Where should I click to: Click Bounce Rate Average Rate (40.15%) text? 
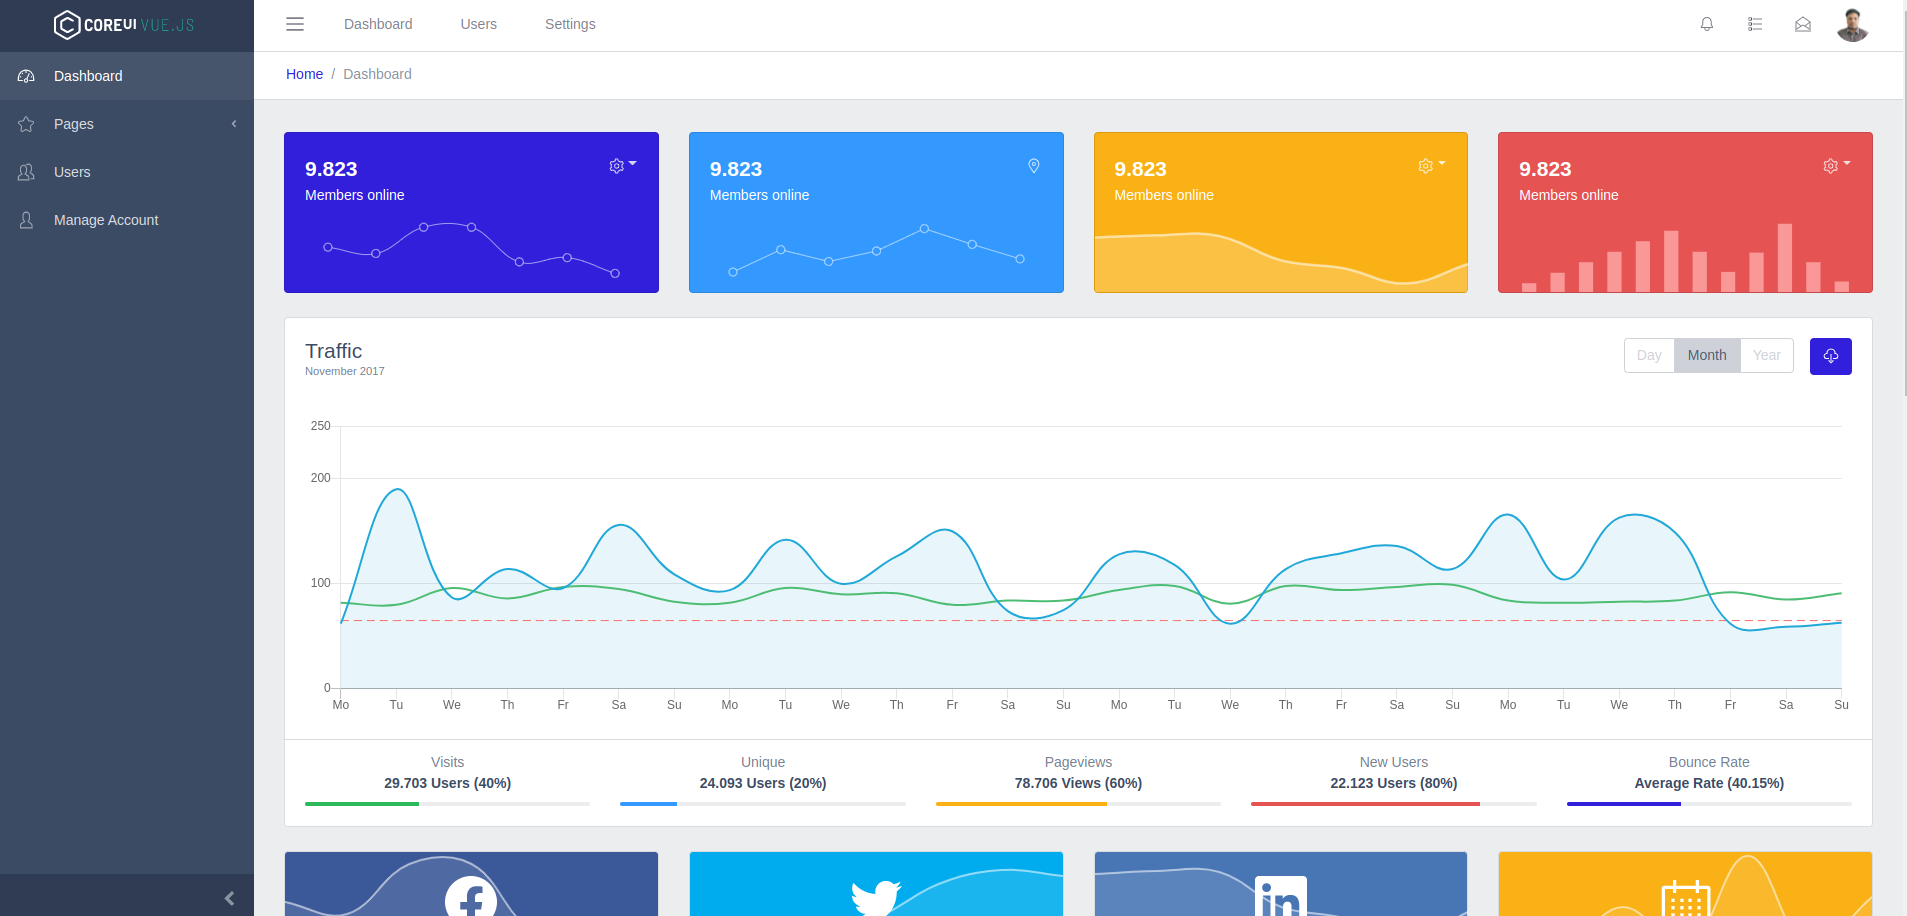[x=1709, y=783]
